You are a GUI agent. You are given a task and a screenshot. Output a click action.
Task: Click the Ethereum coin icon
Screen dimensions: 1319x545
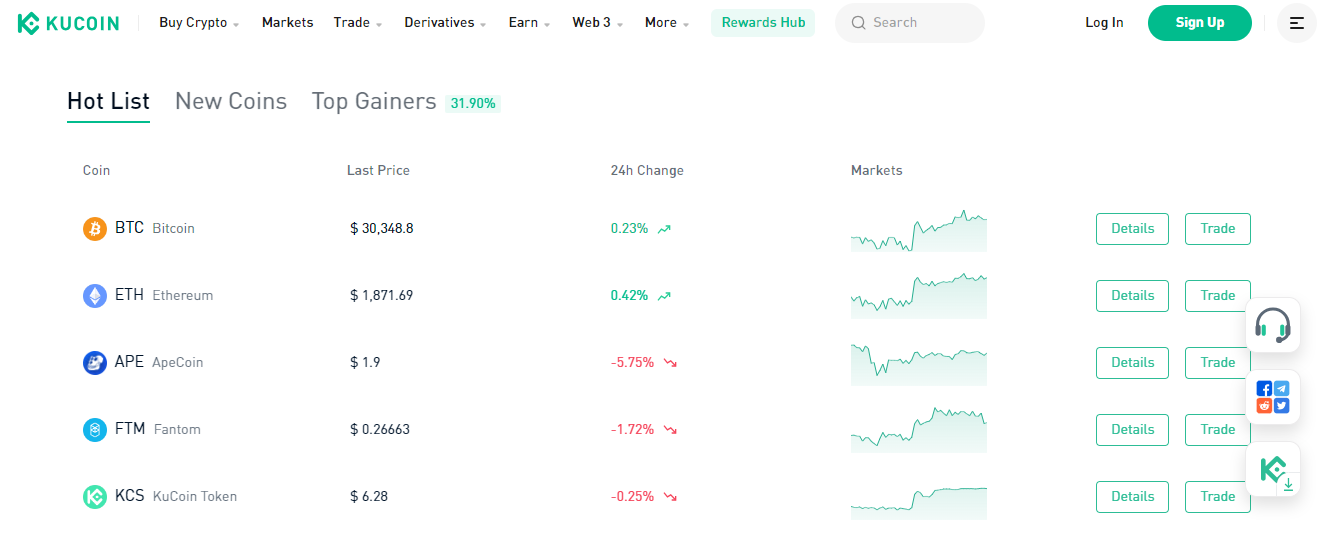pyautogui.click(x=95, y=296)
